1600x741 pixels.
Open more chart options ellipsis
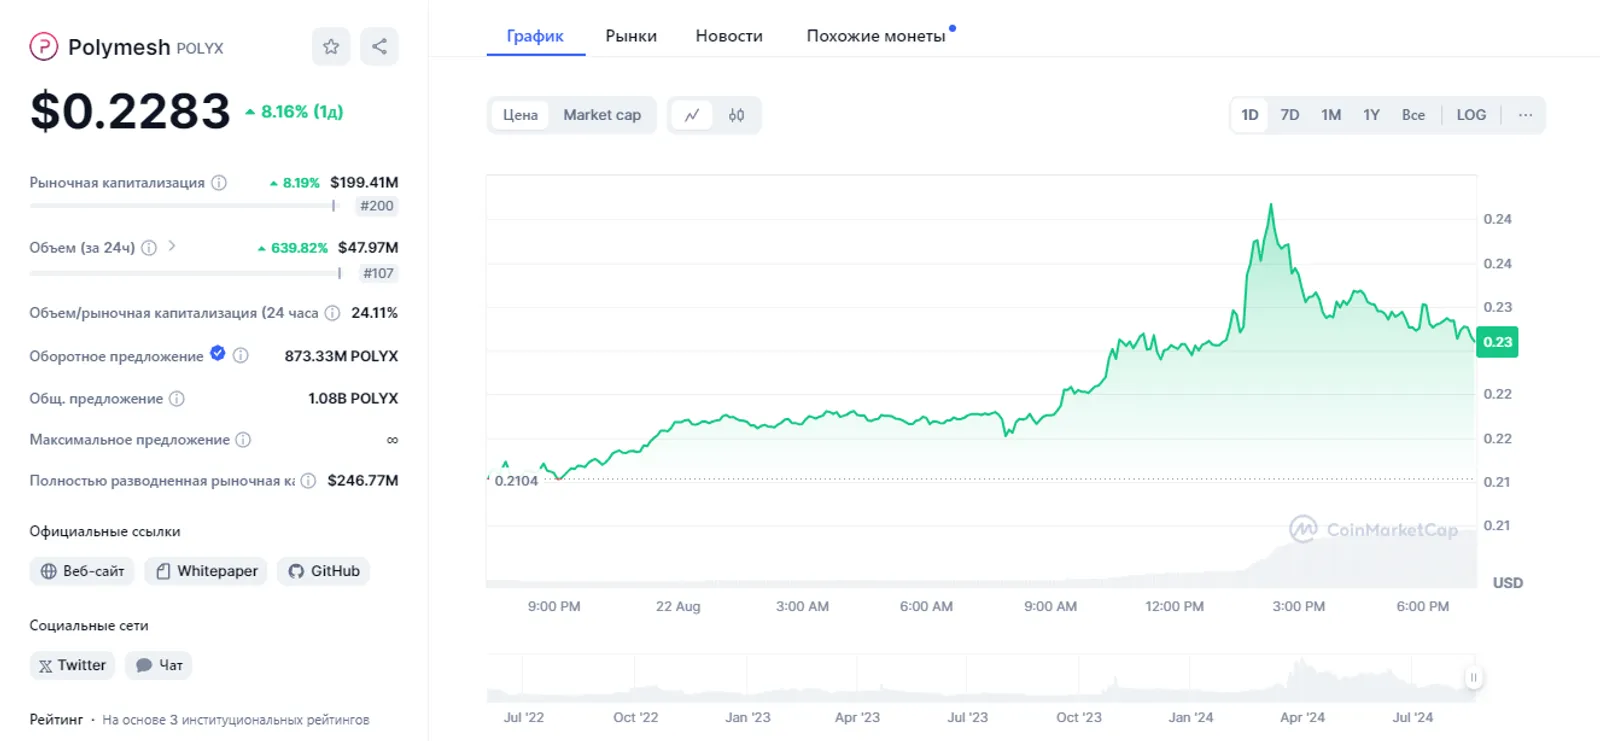pos(1525,115)
